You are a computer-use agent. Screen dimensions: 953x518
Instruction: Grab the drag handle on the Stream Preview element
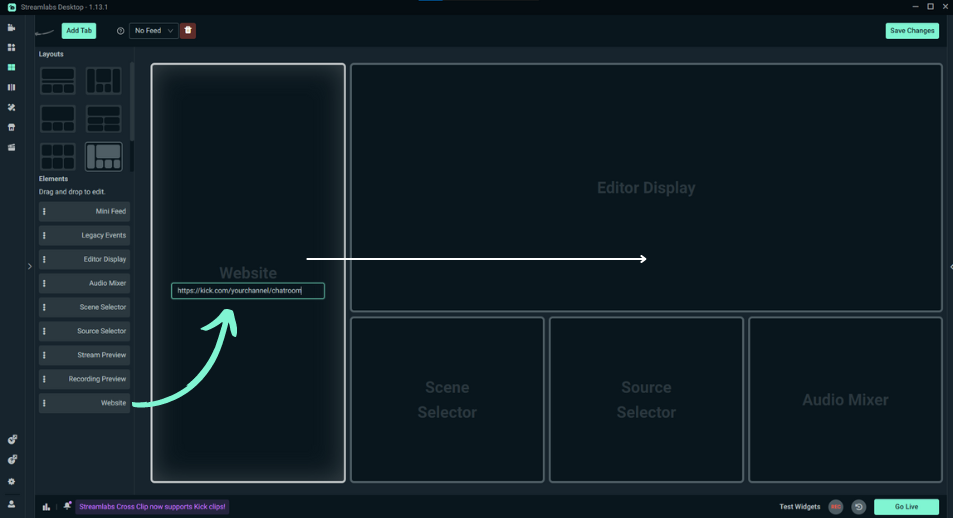pyautogui.click(x=44, y=355)
